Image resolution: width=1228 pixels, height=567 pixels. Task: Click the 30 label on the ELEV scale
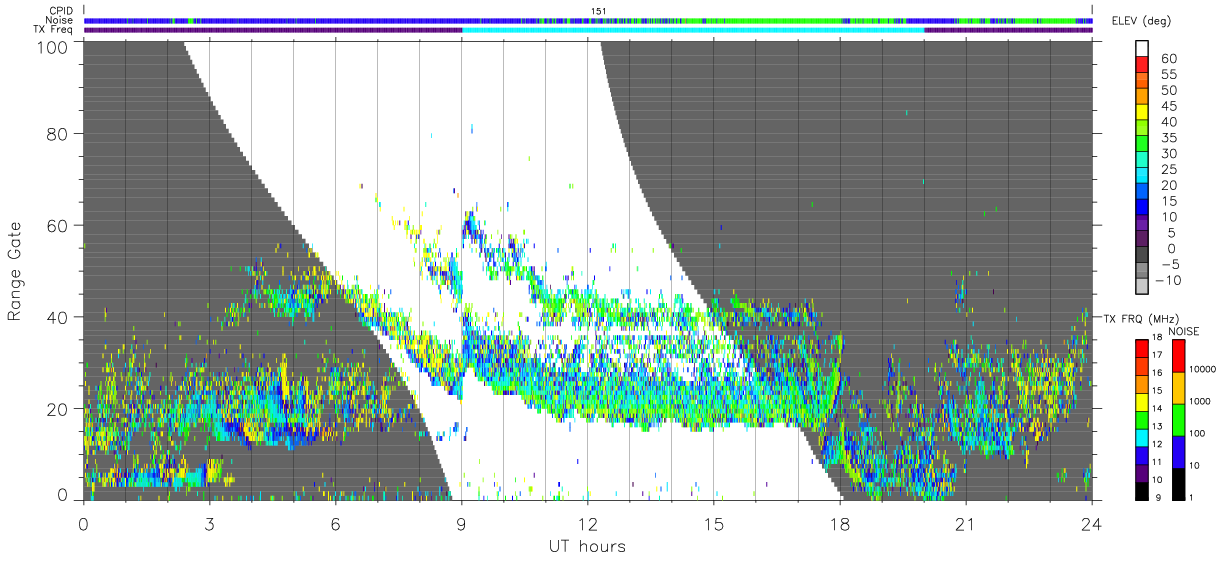tap(1168, 154)
